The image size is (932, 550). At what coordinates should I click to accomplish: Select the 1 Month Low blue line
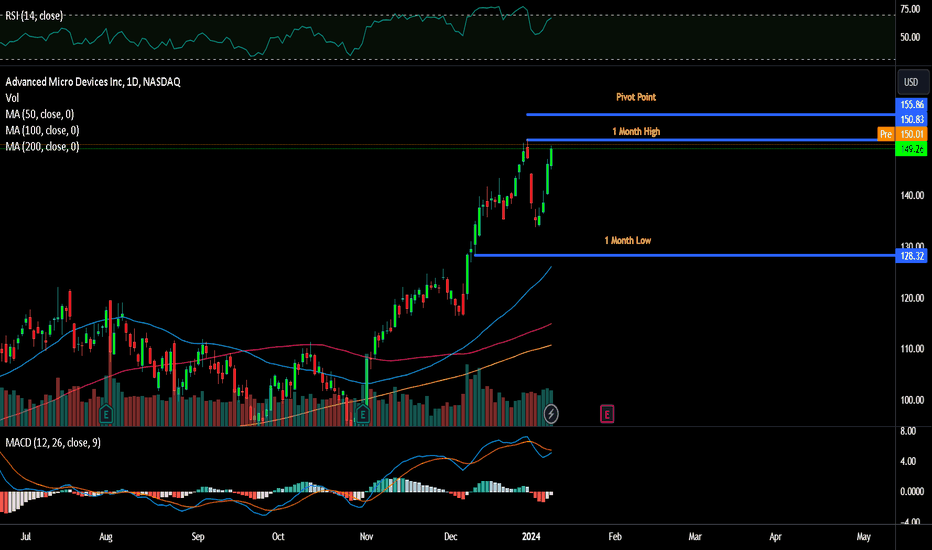(685, 255)
